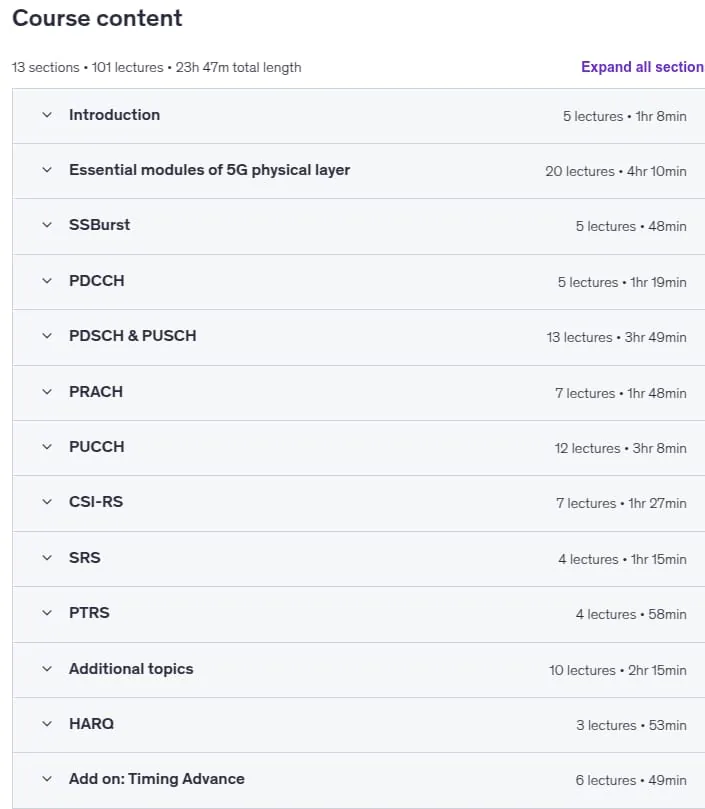This screenshot has height=809, width=705.
Task: Expand PDSCH & PUSCH chevron icon
Action: click(x=47, y=336)
